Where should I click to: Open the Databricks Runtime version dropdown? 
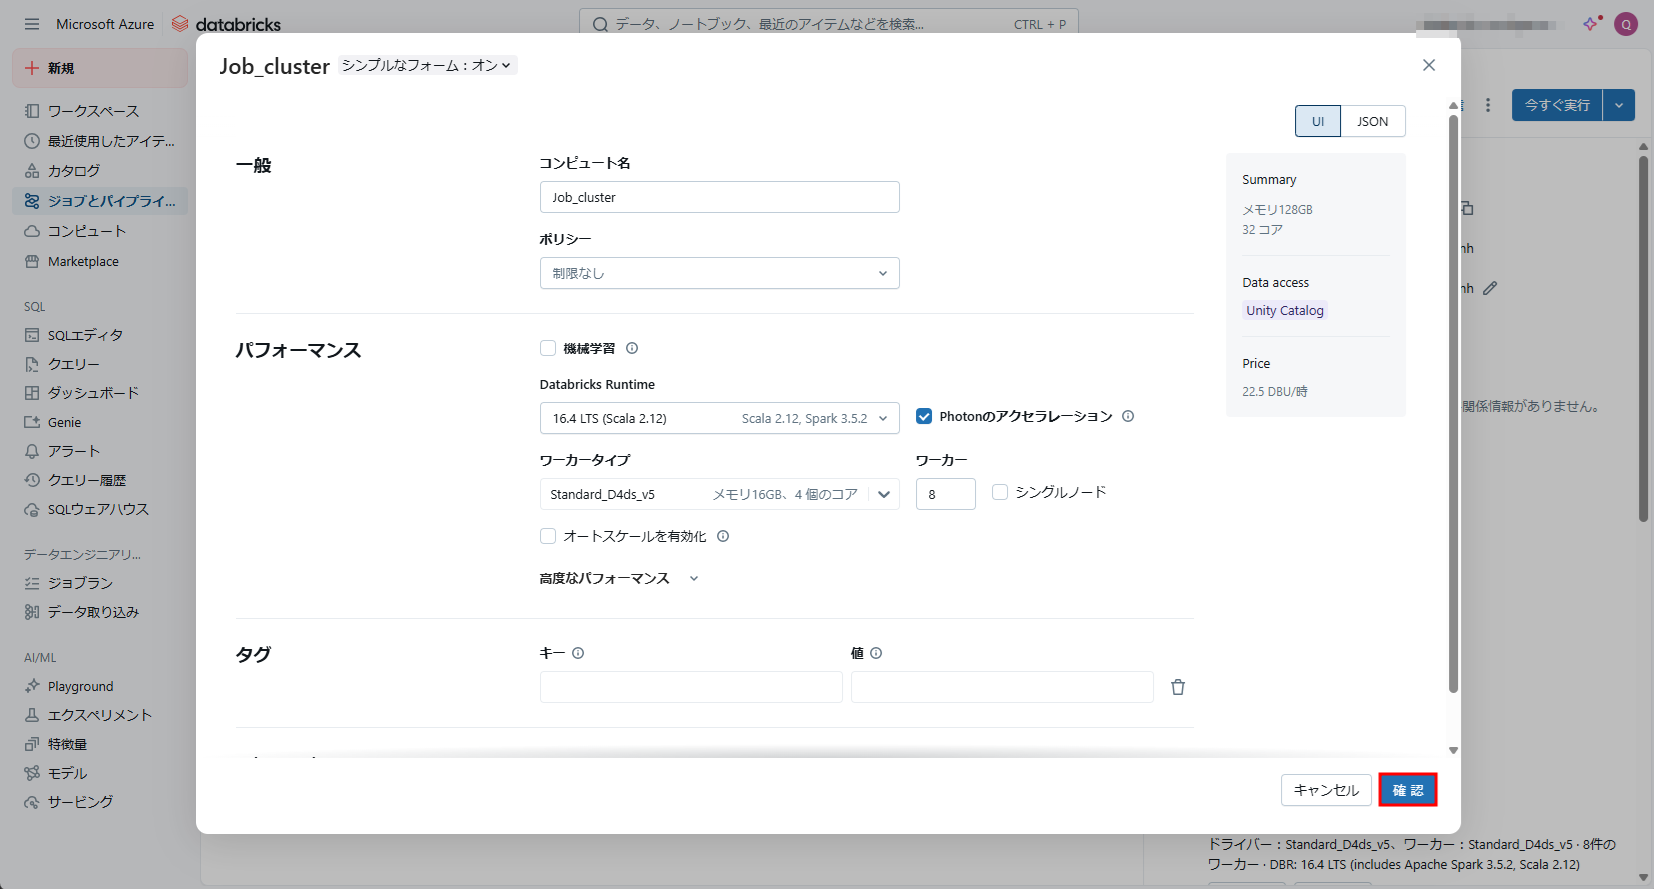pyautogui.click(x=719, y=418)
